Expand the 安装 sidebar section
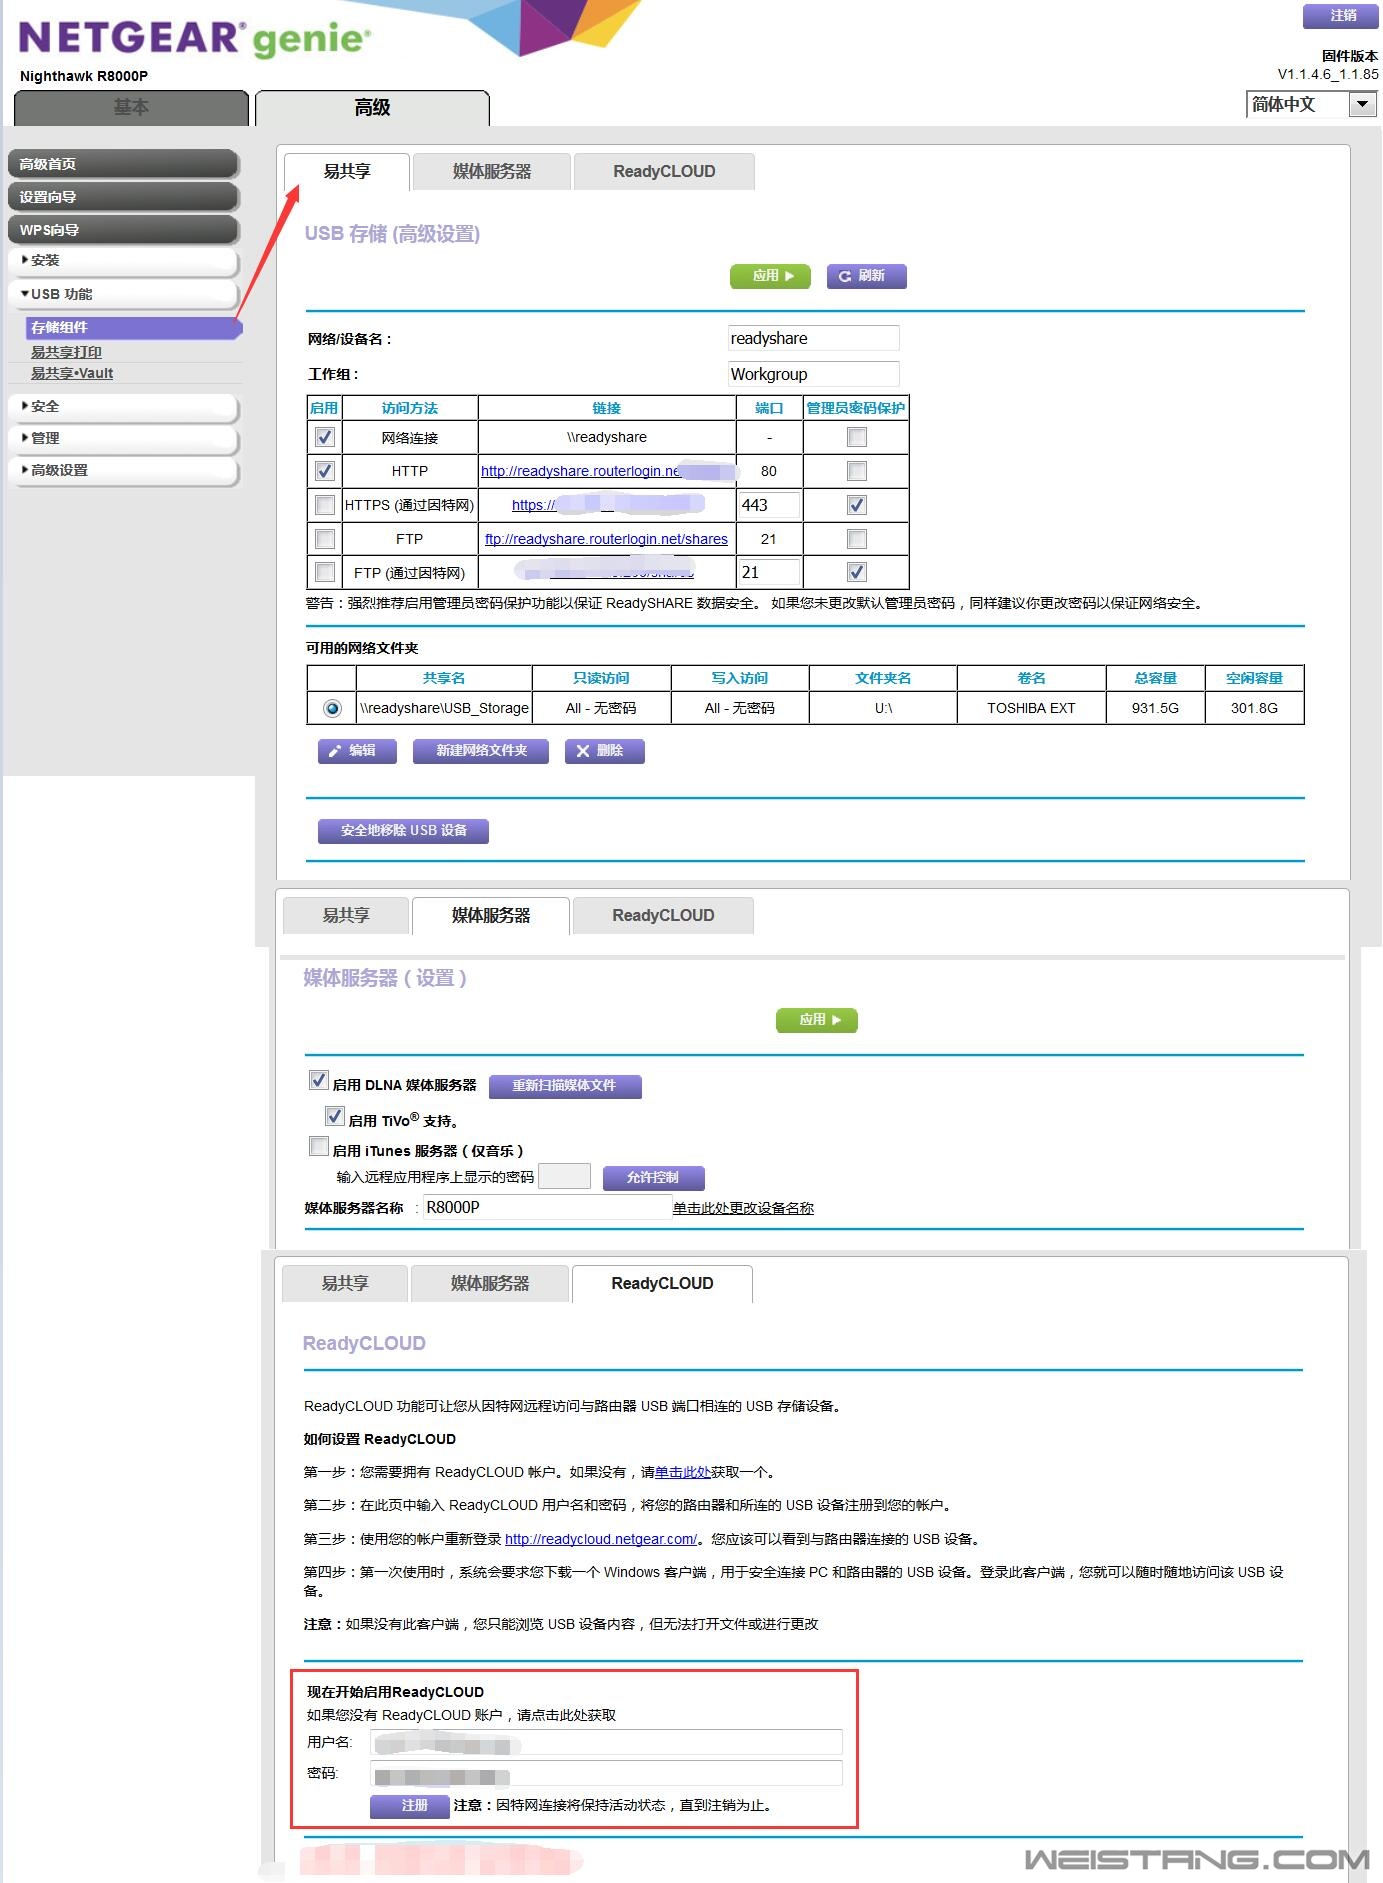This screenshot has height=1883, width=1383. point(123,261)
